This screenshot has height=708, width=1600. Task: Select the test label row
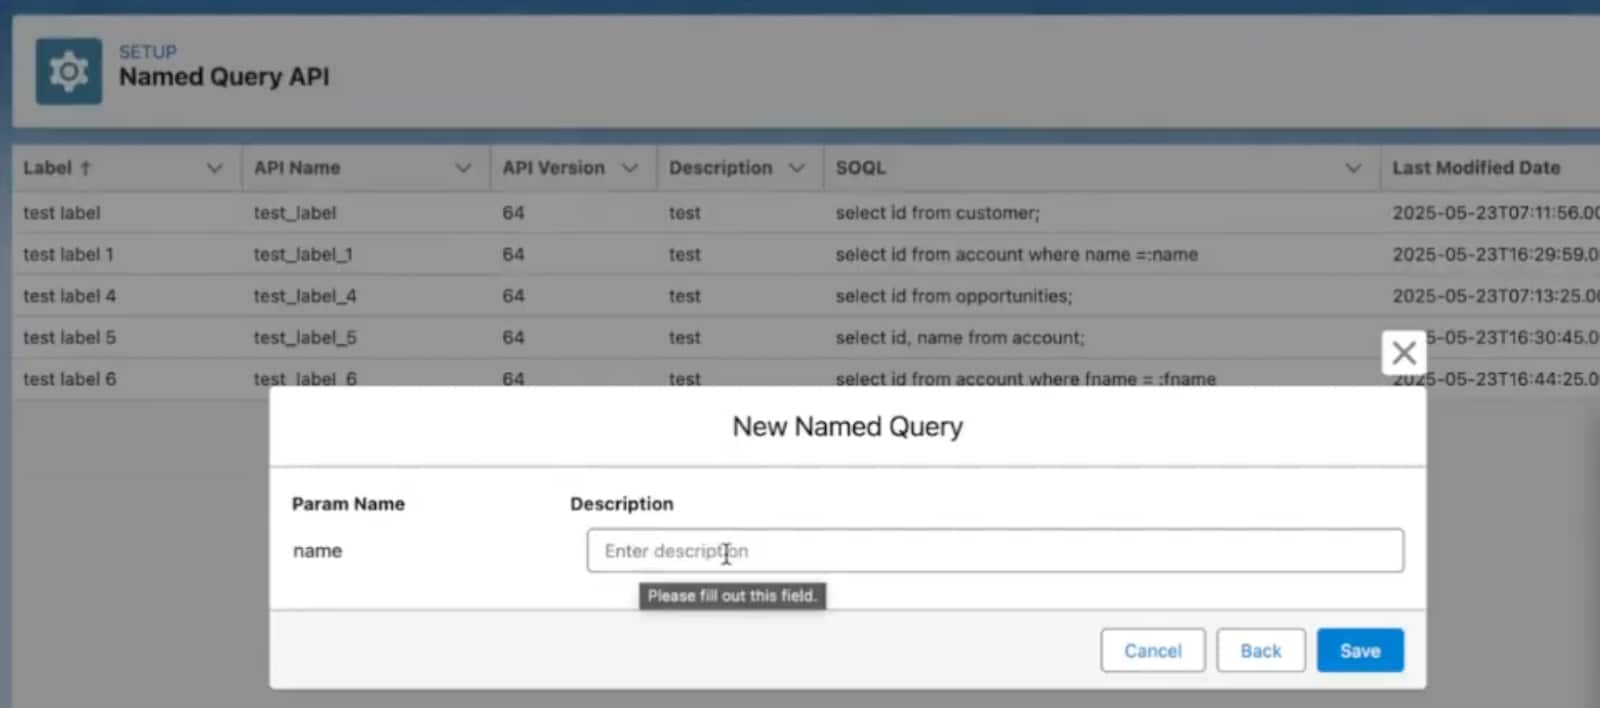[62, 213]
